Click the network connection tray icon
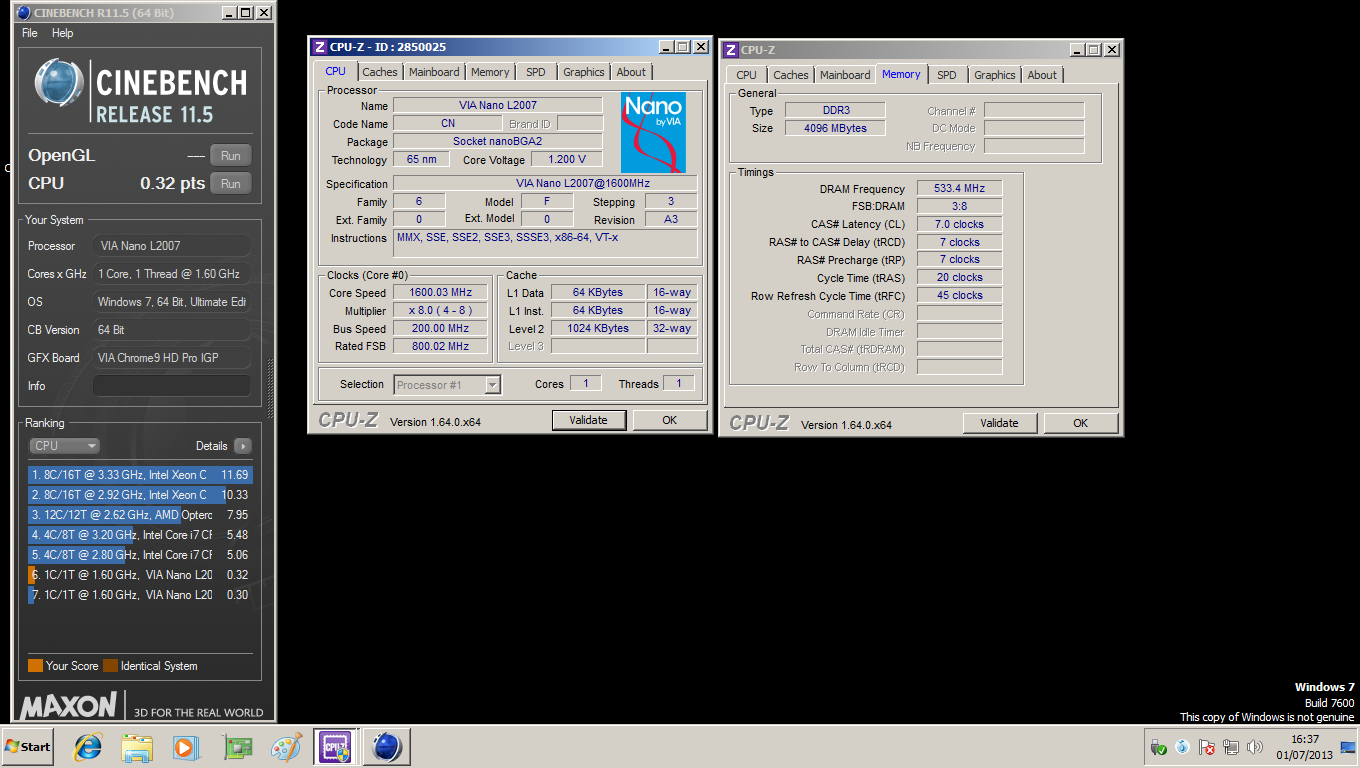Image resolution: width=1360 pixels, height=768 pixels. click(1231, 747)
